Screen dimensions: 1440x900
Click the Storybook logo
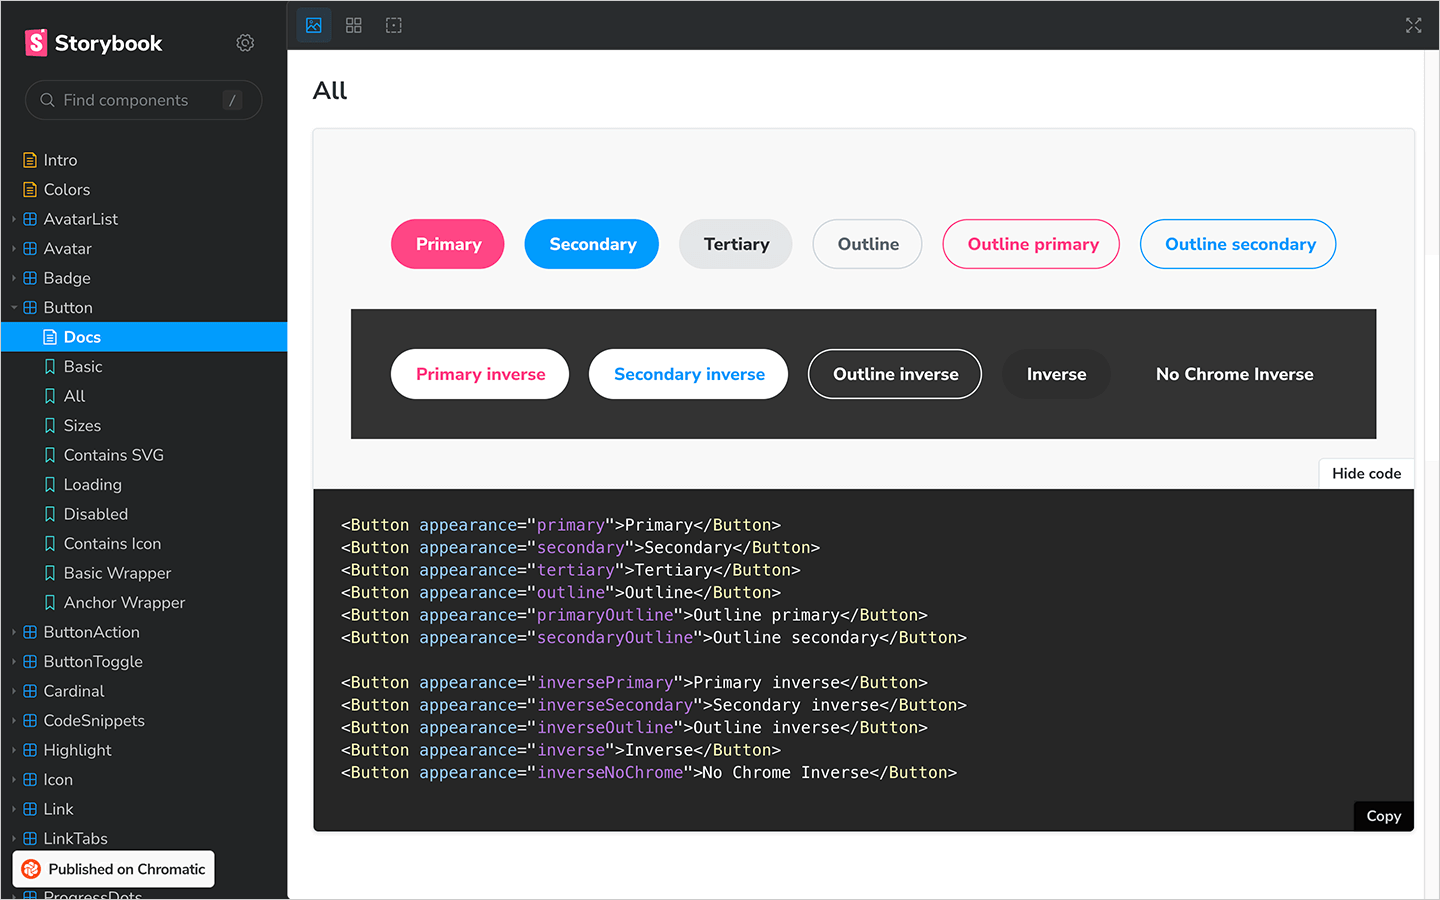93,43
